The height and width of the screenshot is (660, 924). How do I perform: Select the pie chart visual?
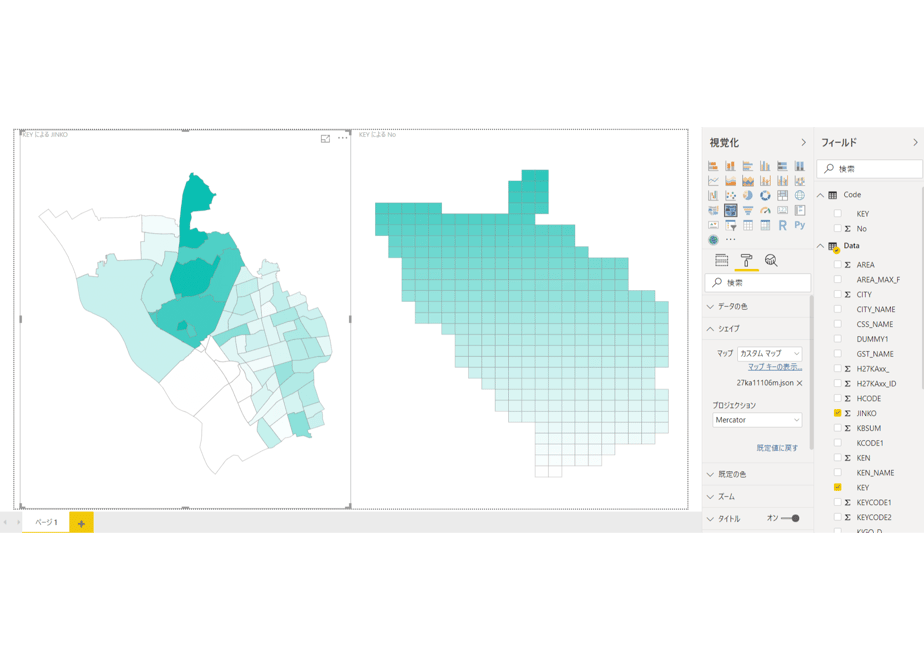tap(748, 195)
